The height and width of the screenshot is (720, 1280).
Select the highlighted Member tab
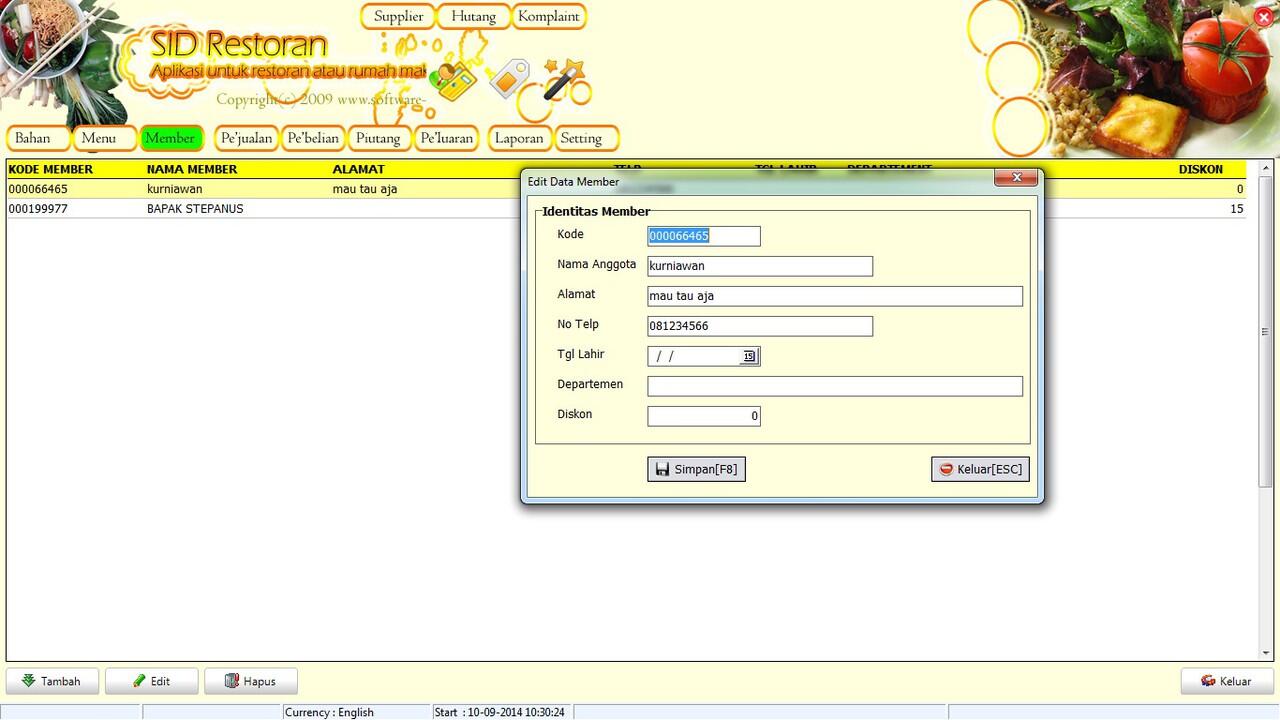(x=171, y=138)
